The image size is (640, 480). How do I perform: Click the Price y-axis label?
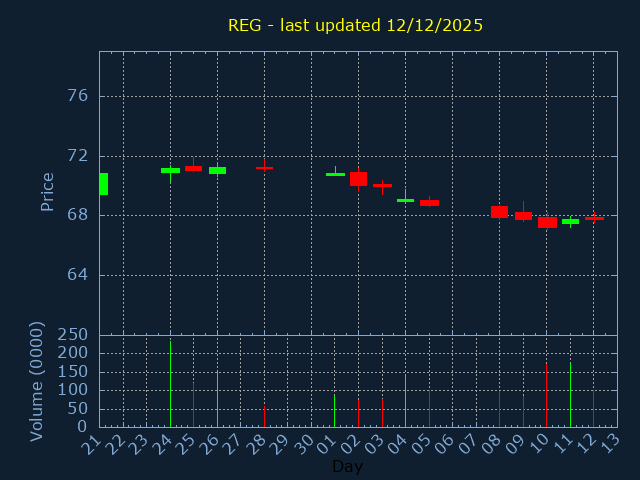(x=47, y=191)
